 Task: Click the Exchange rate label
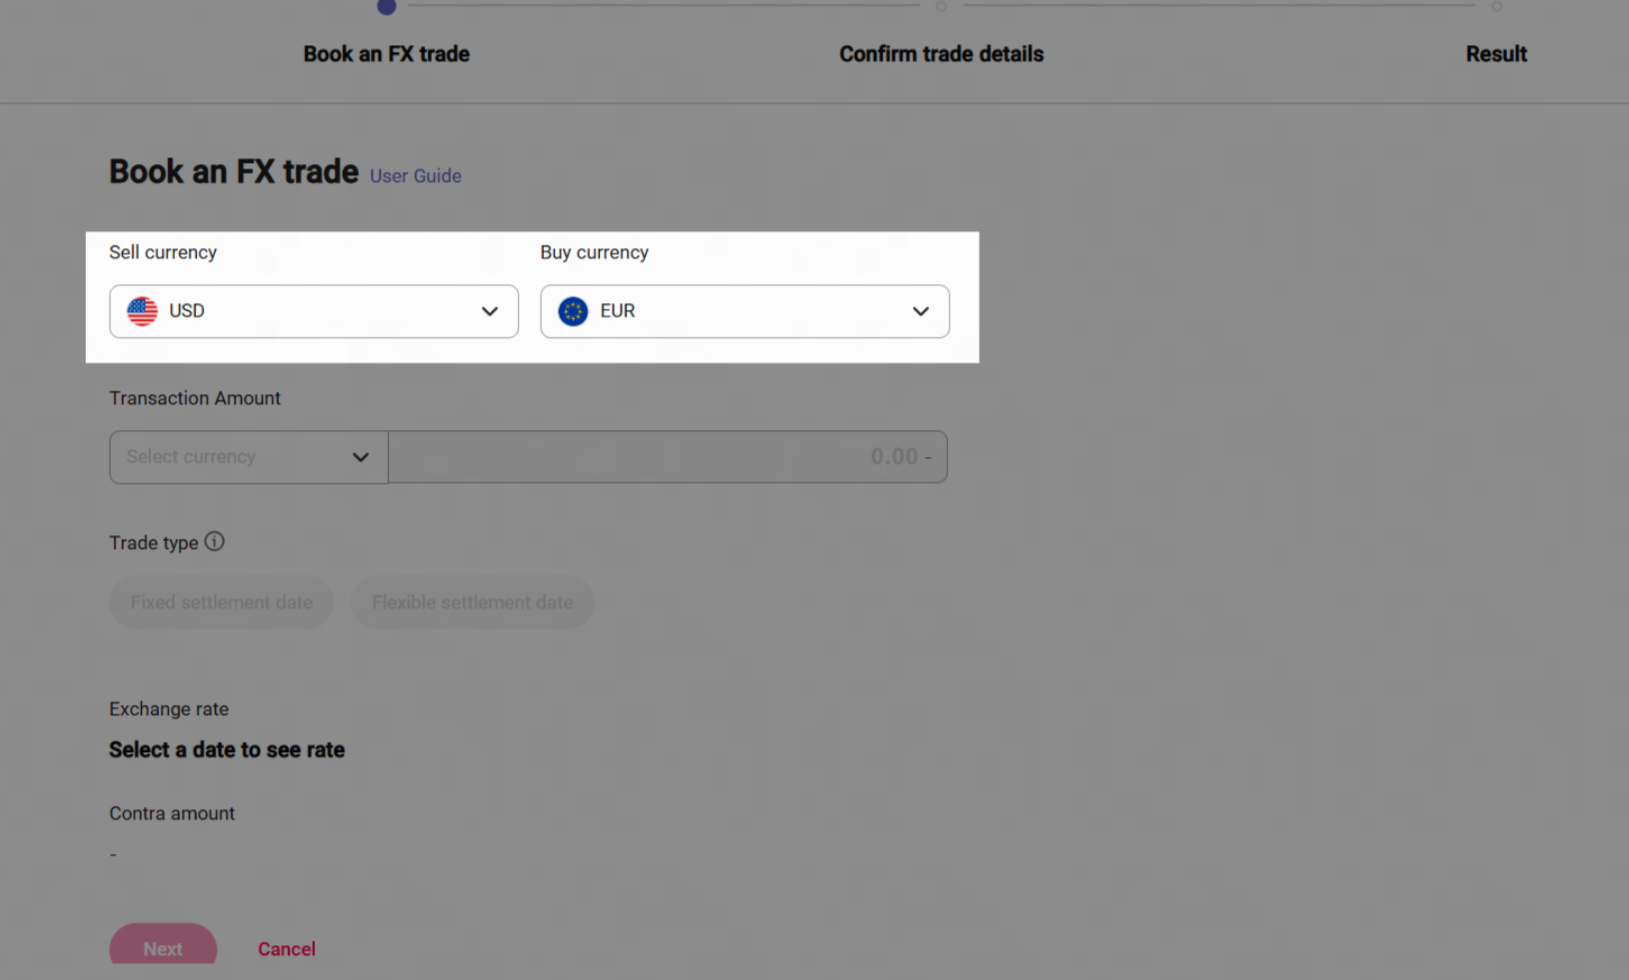[169, 709]
